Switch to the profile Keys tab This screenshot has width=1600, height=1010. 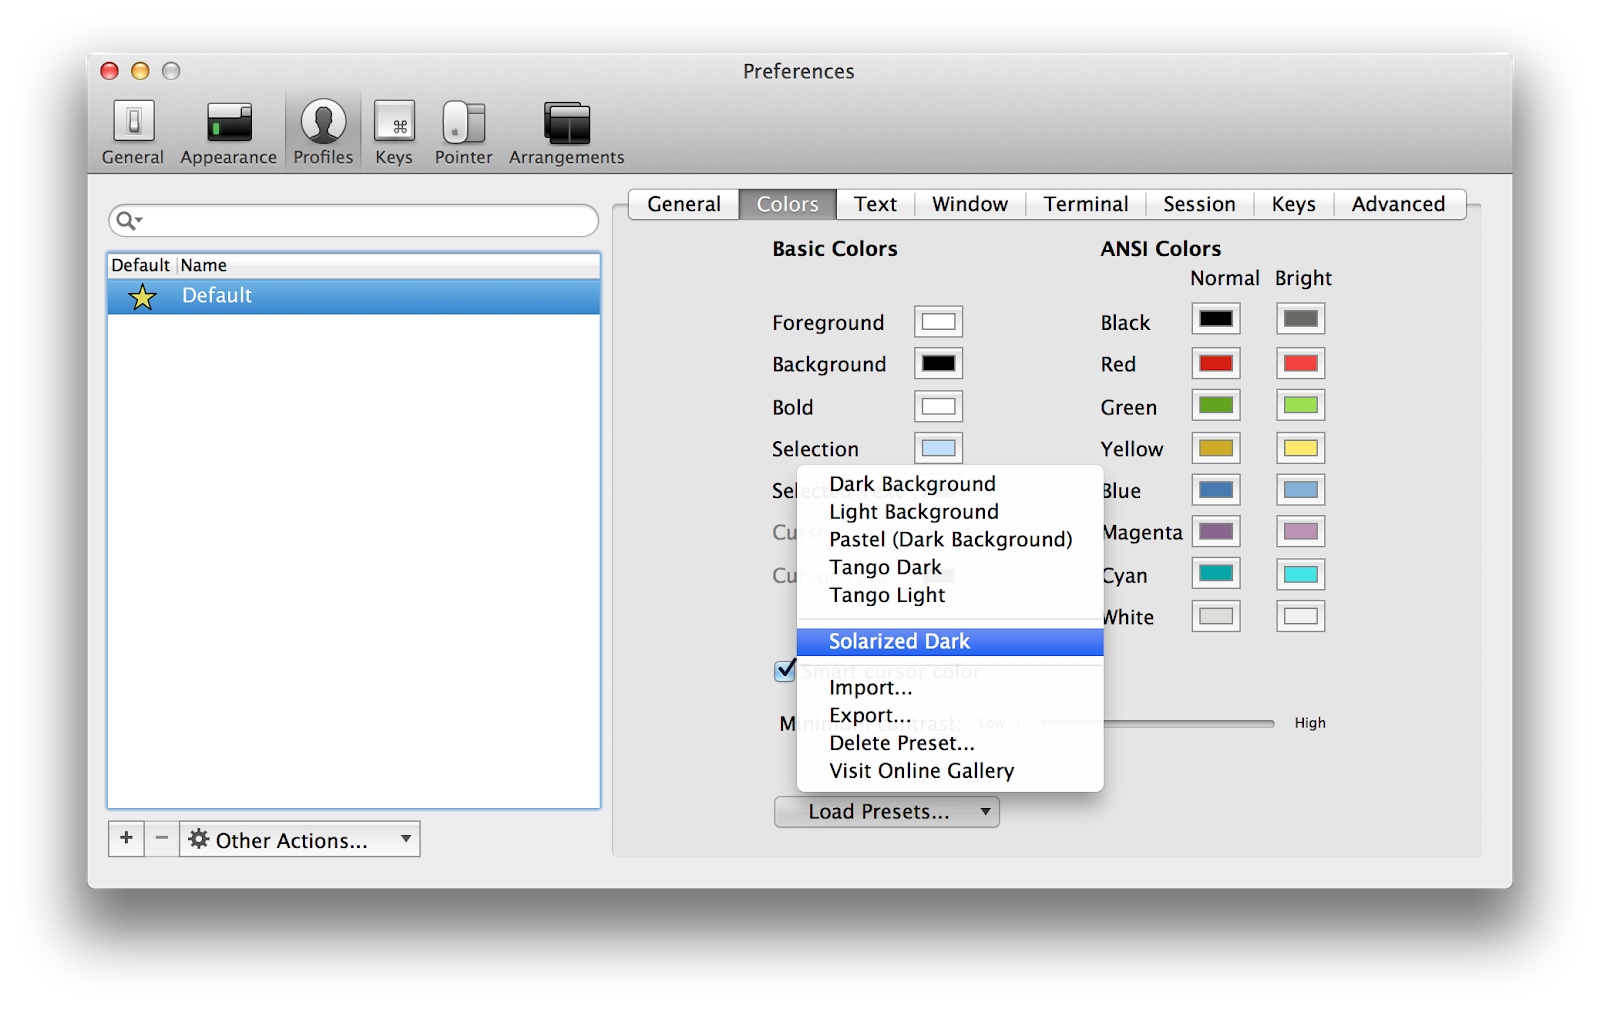coord(1294,204)
